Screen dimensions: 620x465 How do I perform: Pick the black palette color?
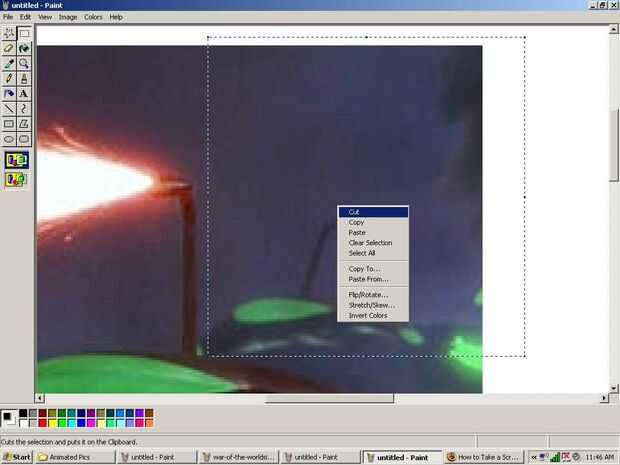pyautogui.click(x=23, y=414)
